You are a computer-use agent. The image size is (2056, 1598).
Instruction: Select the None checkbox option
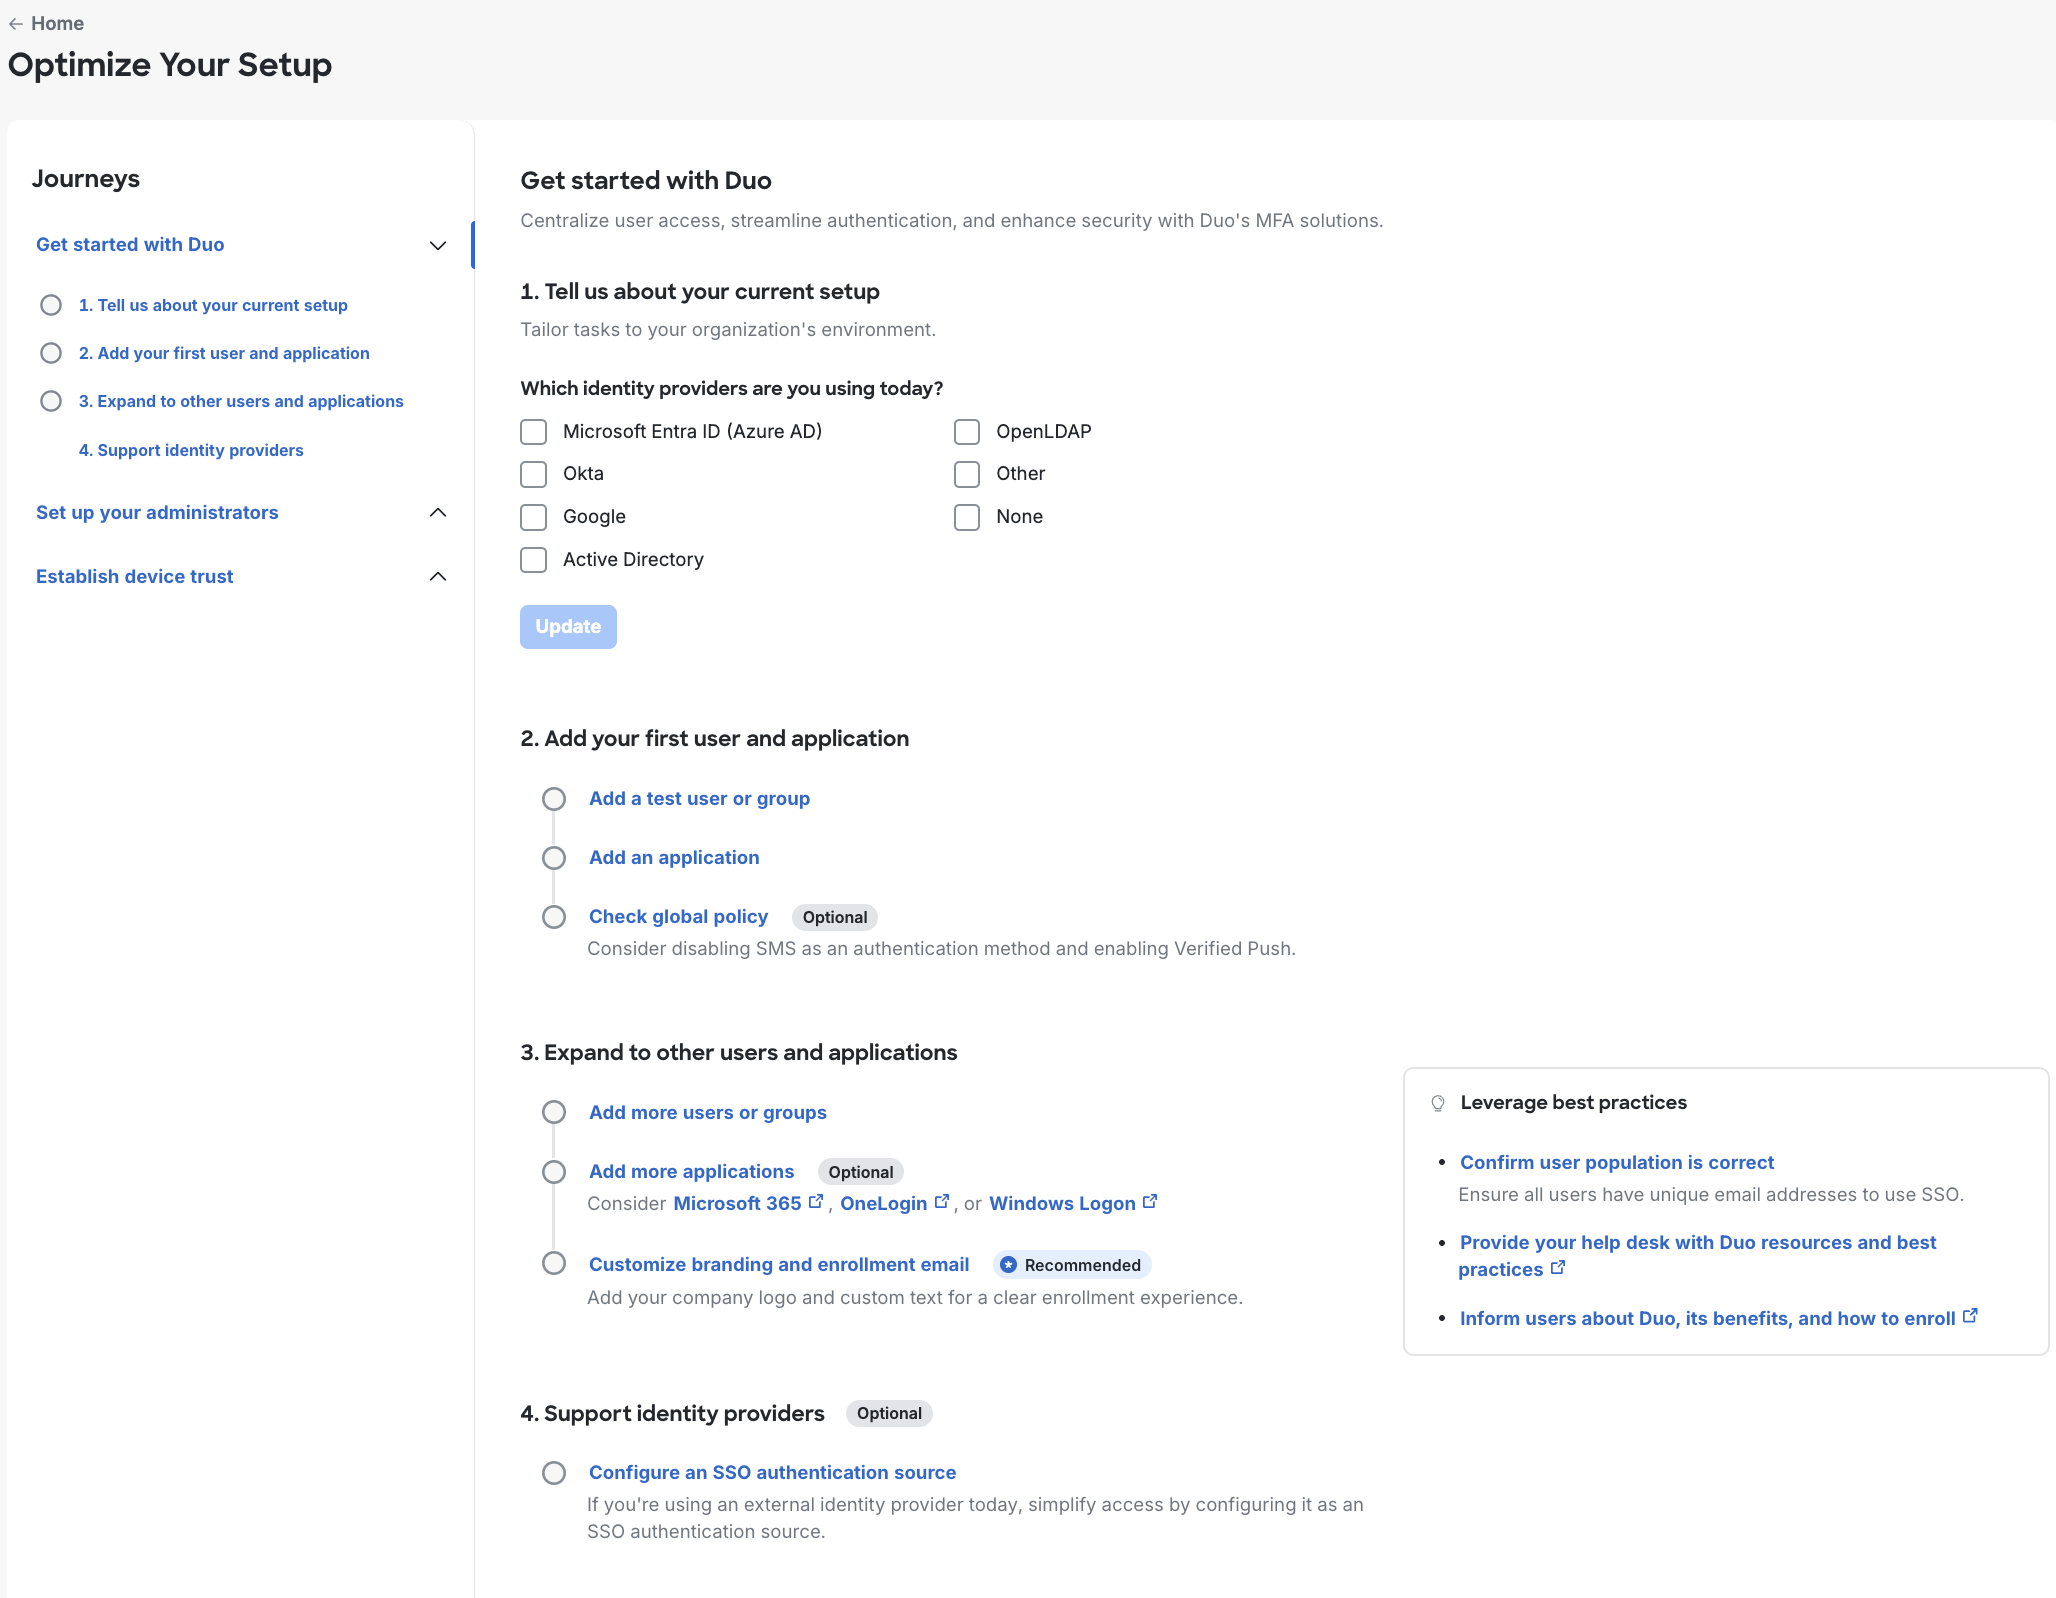click(x=967, y=517)
